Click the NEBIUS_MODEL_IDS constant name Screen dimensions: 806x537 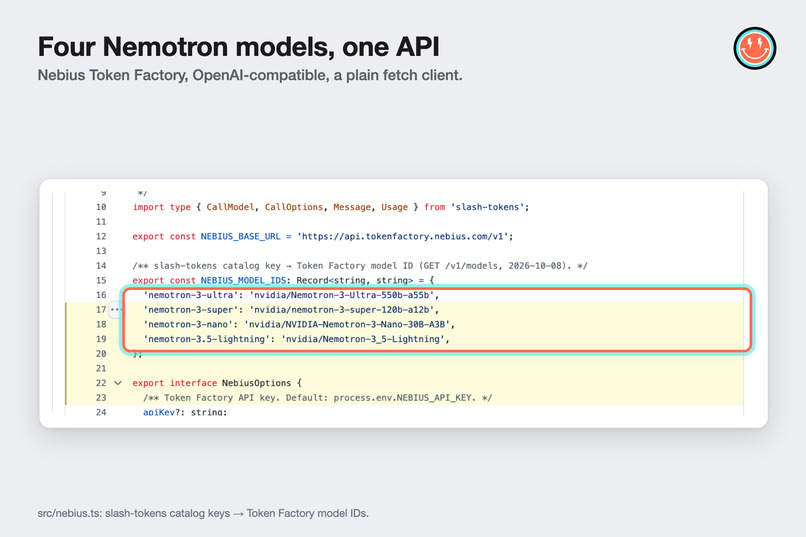243,281
